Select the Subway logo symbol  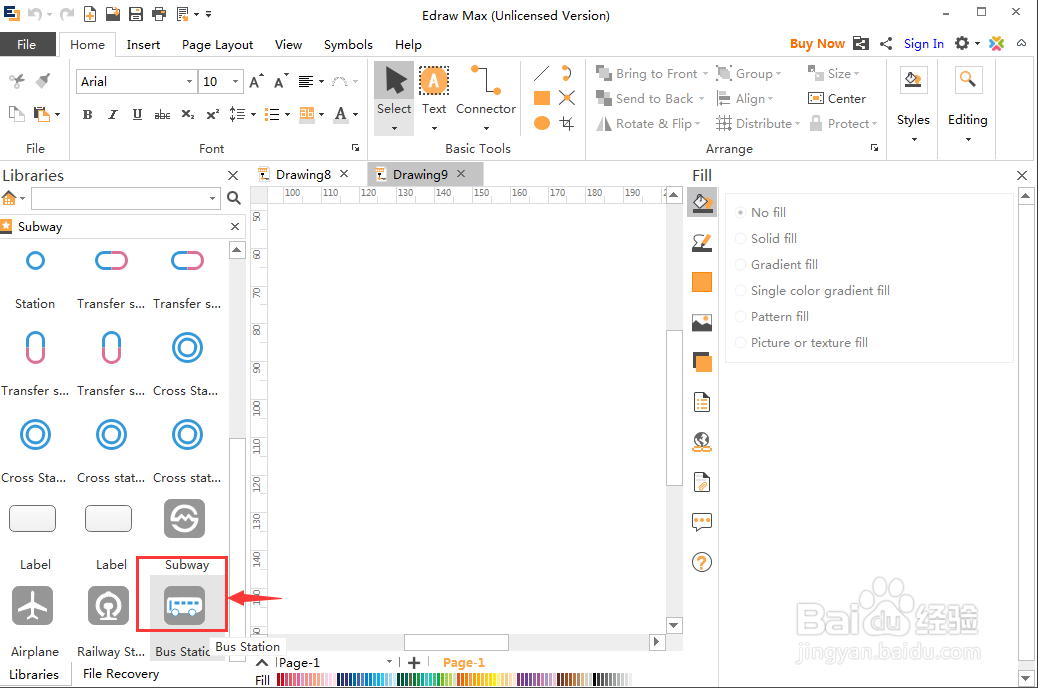pos(185,518)
